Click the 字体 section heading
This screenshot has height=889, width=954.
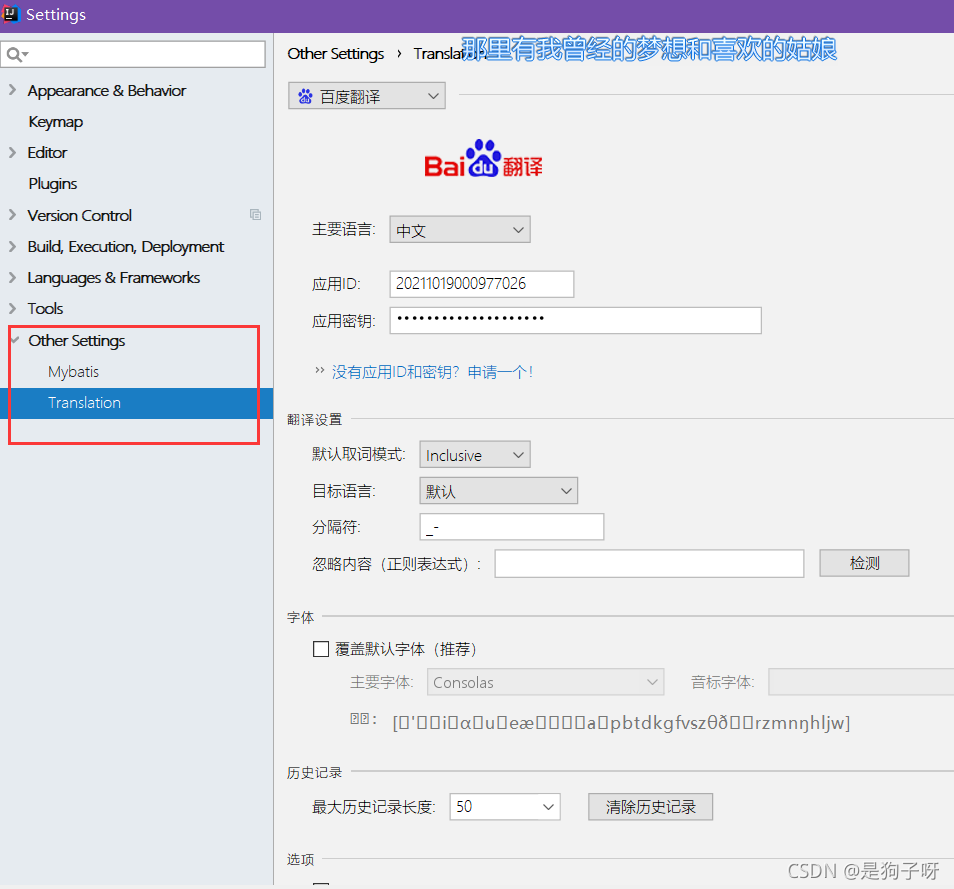[x=301, y=618]
